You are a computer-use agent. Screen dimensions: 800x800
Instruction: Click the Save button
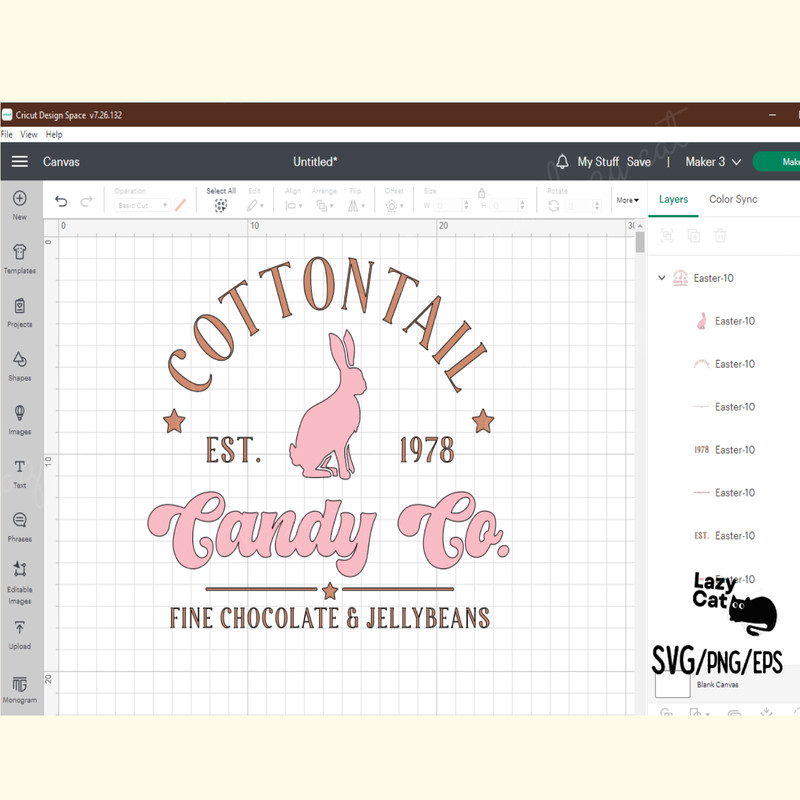[x=638, y=161]
